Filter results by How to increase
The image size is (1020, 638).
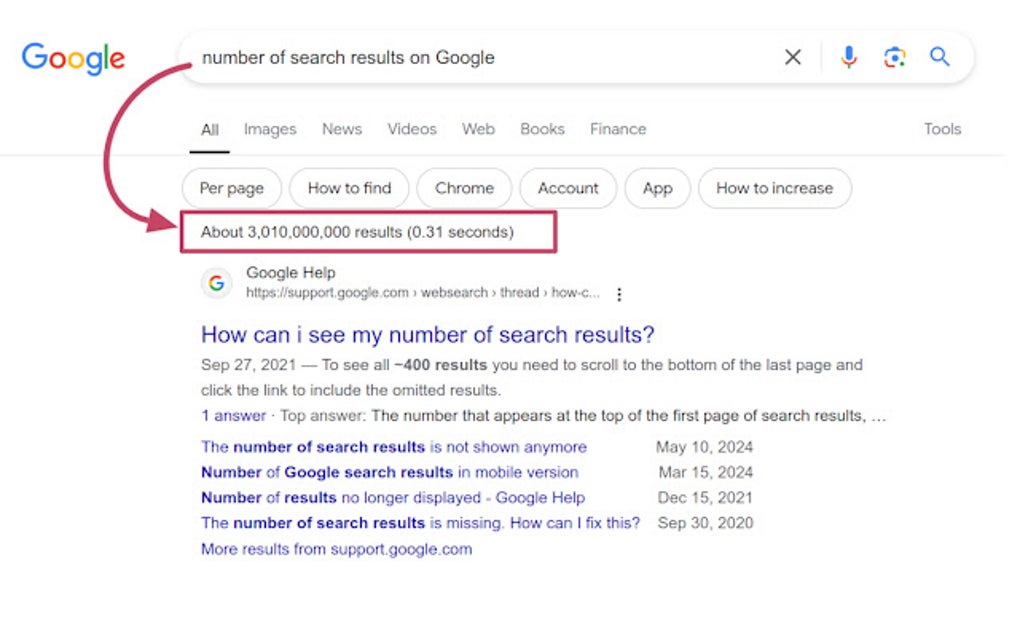coord(774,188)
